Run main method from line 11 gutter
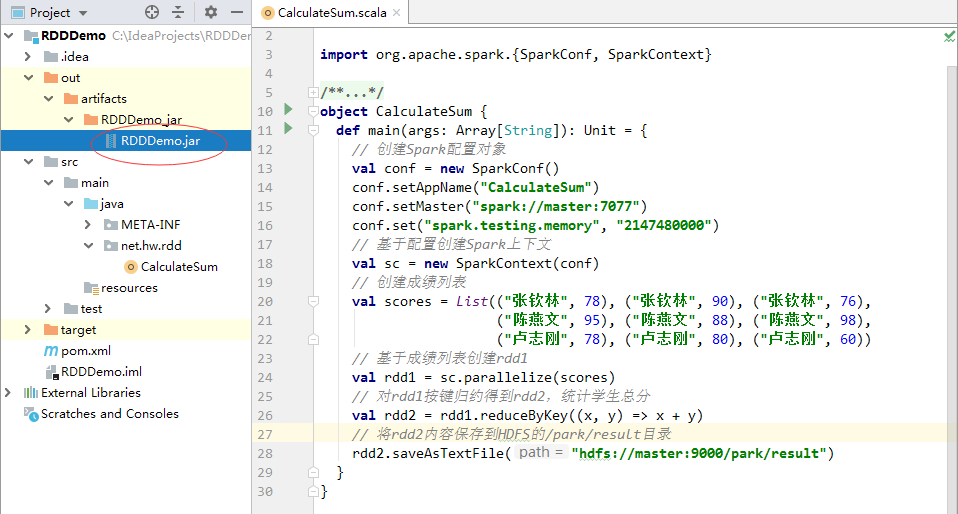 click(x=288, y=128)
